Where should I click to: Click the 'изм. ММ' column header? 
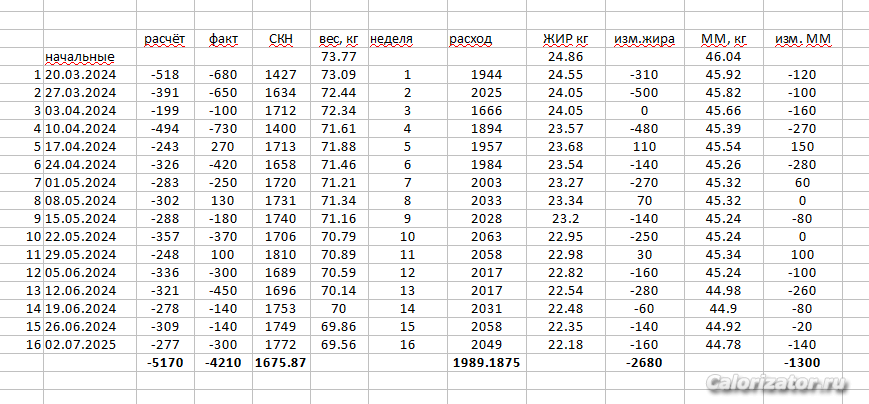point(806,39)
